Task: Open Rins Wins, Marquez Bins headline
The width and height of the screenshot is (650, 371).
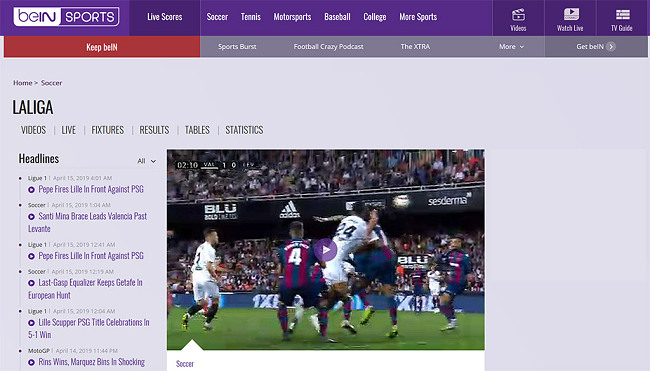Action: coord(92,362)
